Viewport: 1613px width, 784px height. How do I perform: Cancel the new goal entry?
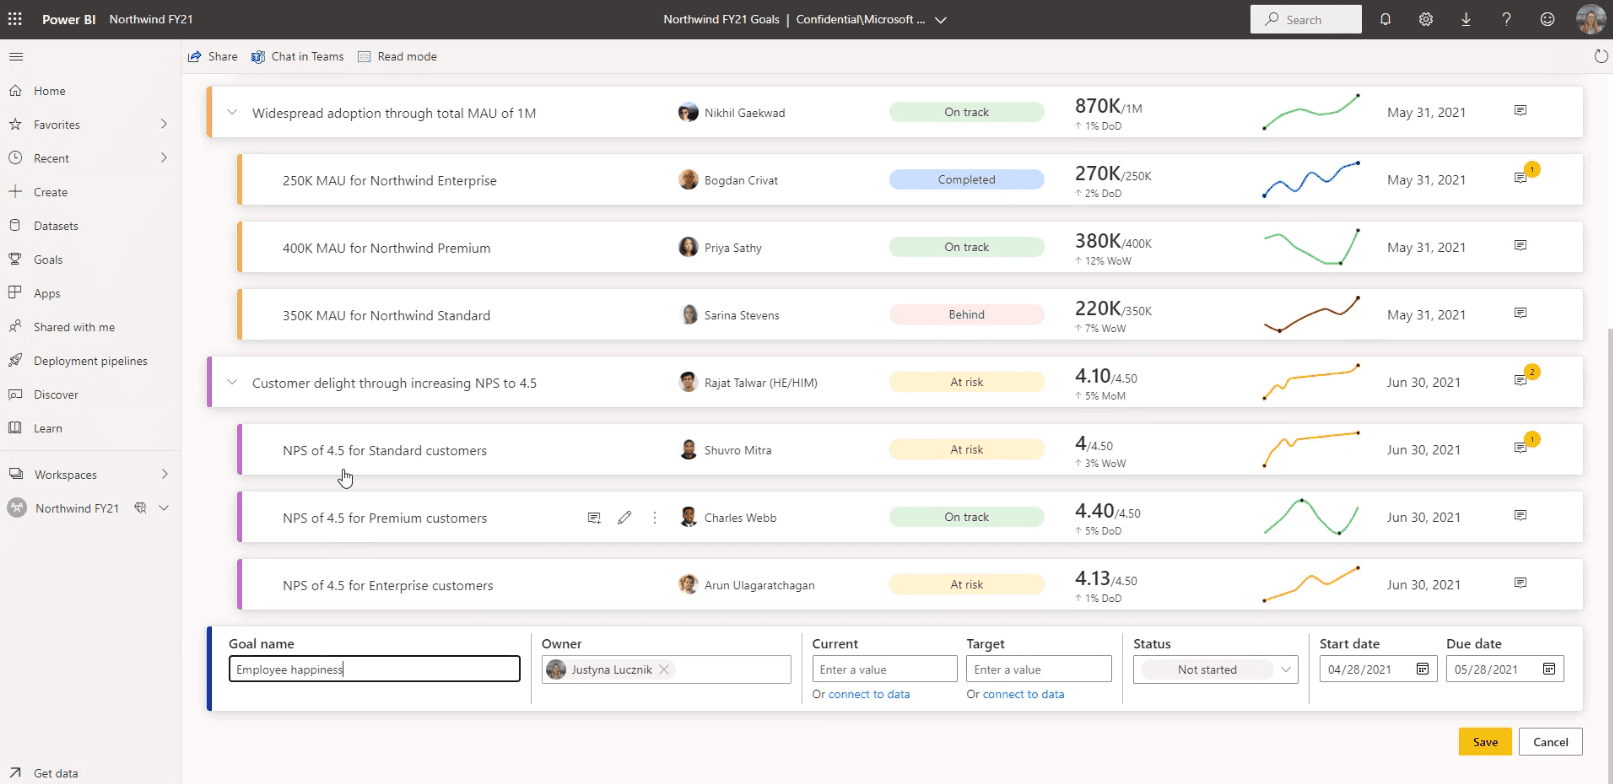tap(1551, 742)
